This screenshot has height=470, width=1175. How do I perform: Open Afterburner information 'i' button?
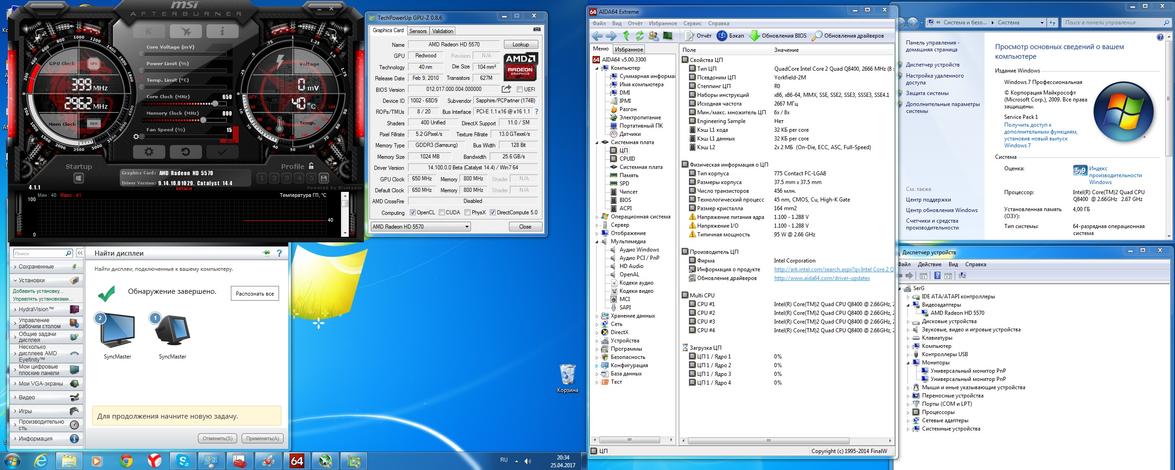click(x=223, y=31)
